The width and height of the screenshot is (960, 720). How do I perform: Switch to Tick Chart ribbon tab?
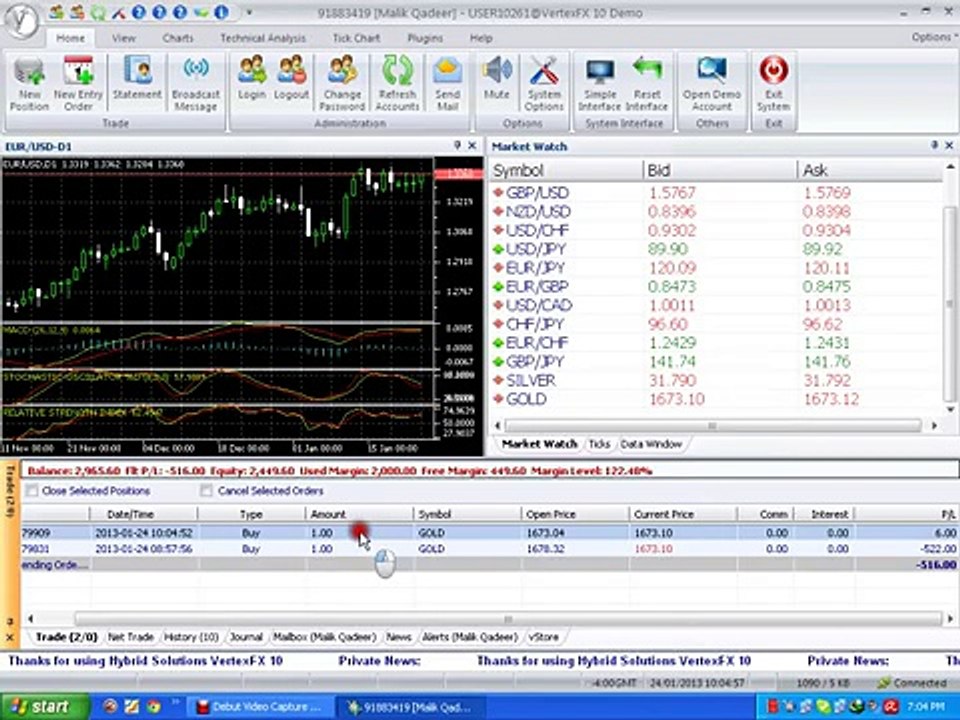[x=356, y=38]
